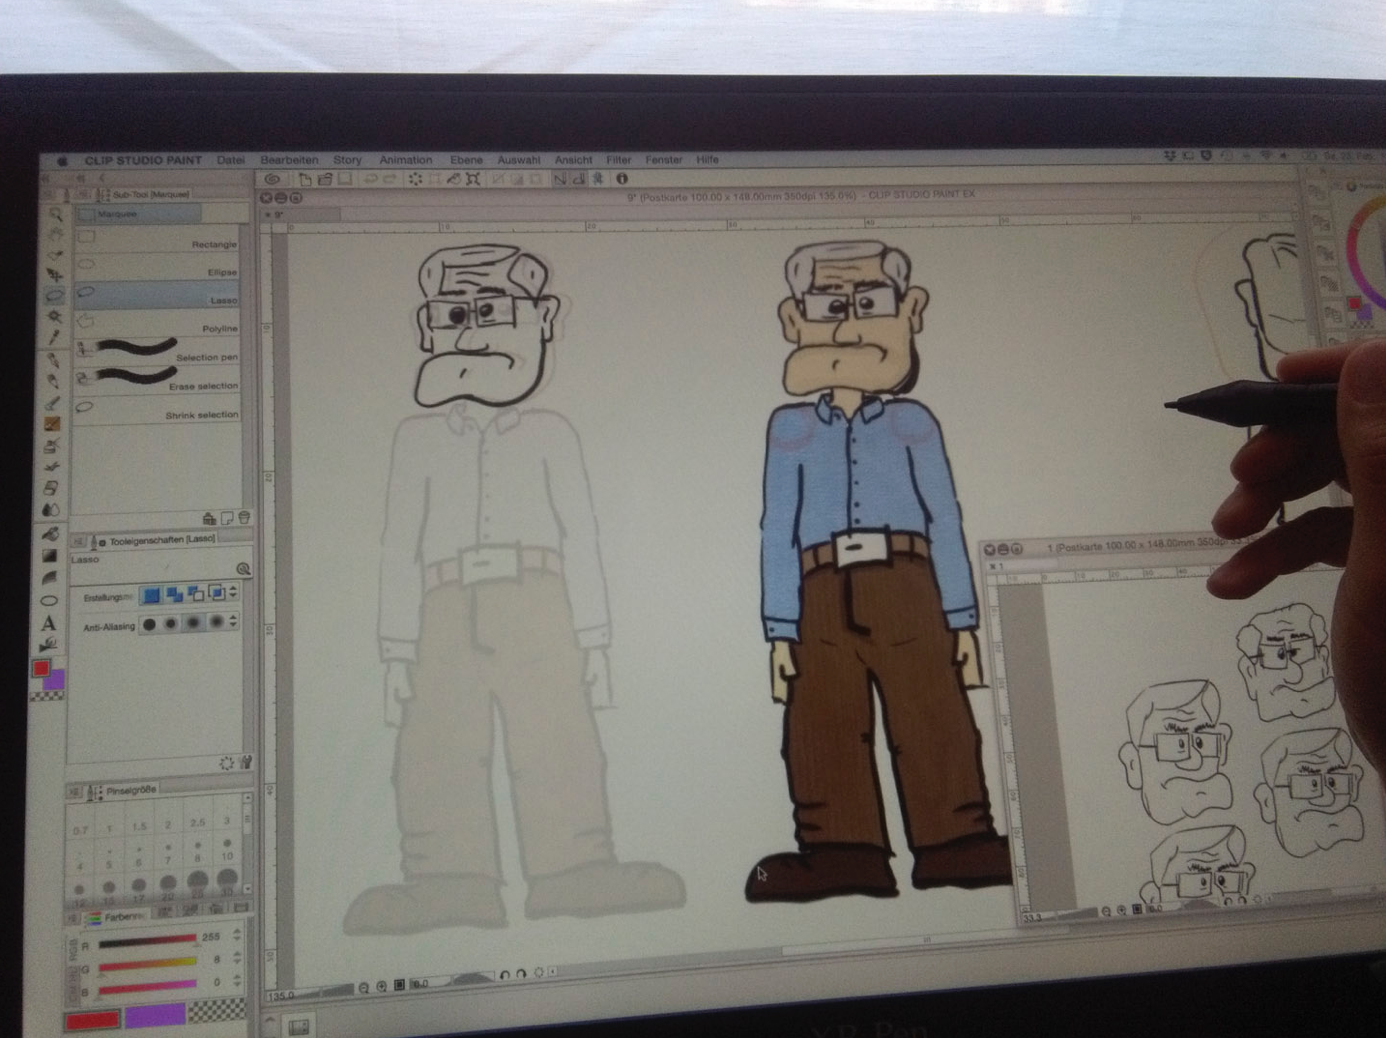Select the Auto Select wand tool
This screenshot has height=1038, width=1386.
(54, 316)
